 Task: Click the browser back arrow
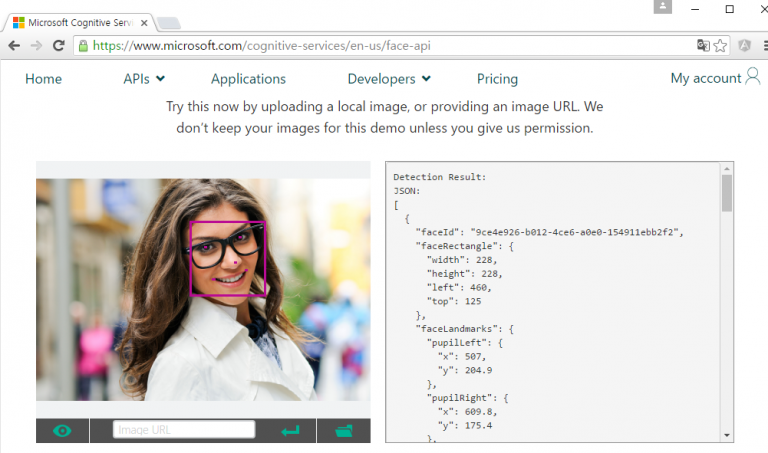(x=14, y=46)
